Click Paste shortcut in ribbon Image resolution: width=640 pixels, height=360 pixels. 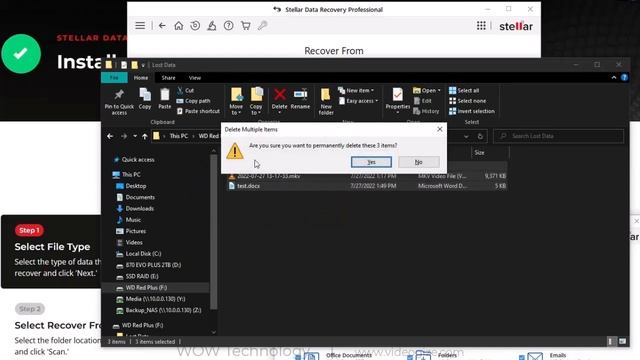(x=198, y=111)
